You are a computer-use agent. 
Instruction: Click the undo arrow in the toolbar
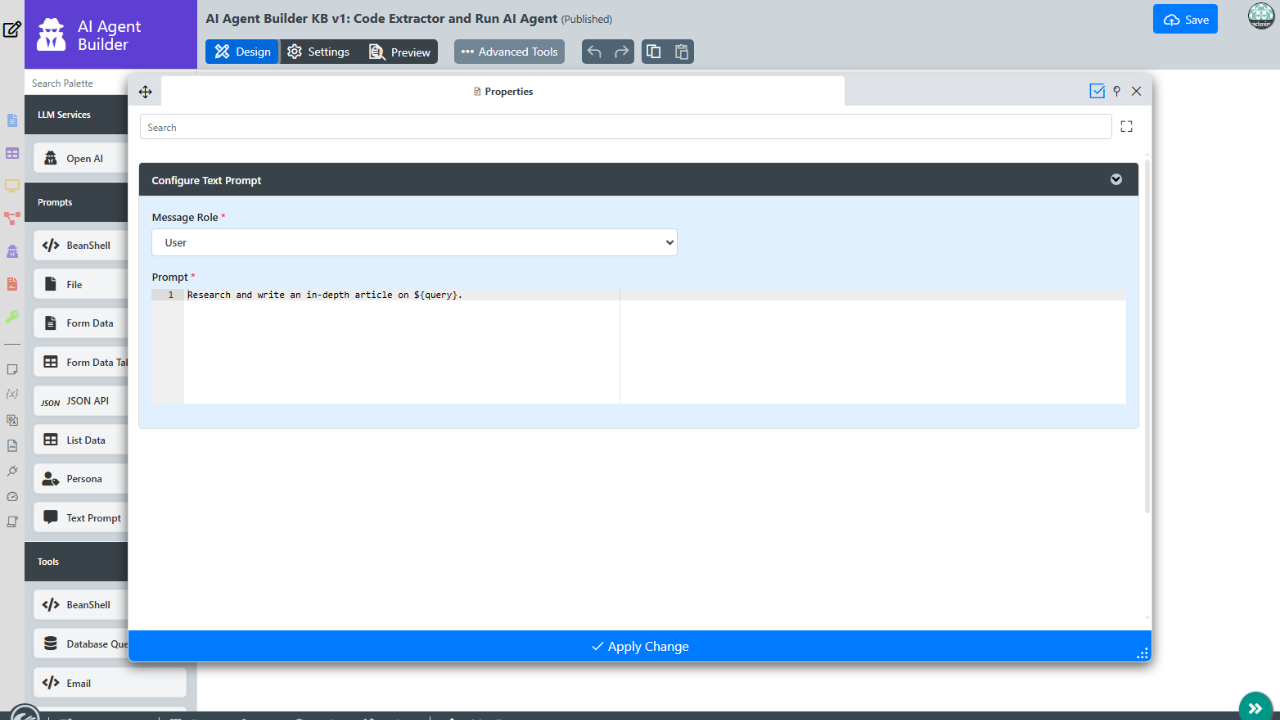coord(595,52)
